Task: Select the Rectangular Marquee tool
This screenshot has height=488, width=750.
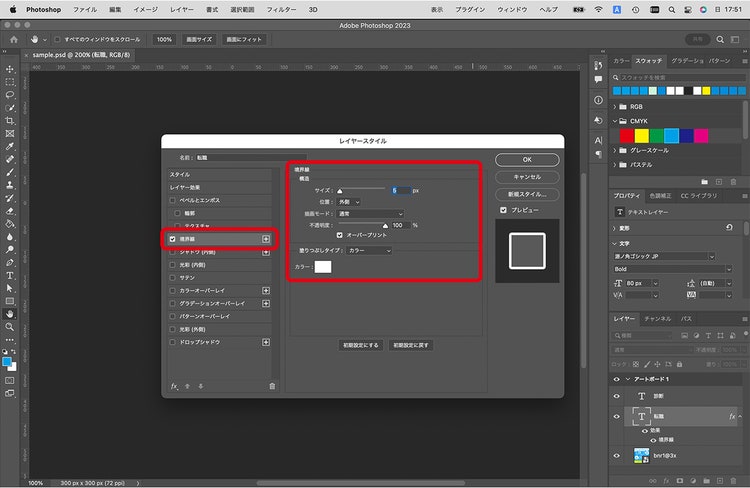Action: click(x=10, y=82)
